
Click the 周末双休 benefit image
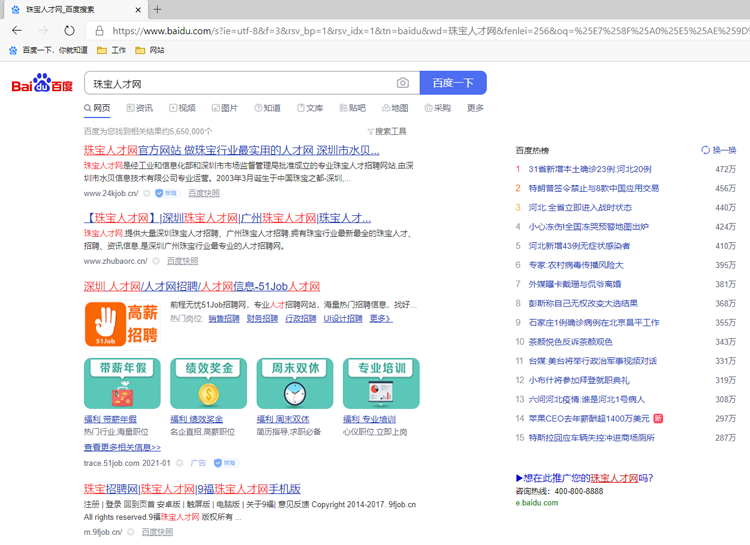click(295, 383)
